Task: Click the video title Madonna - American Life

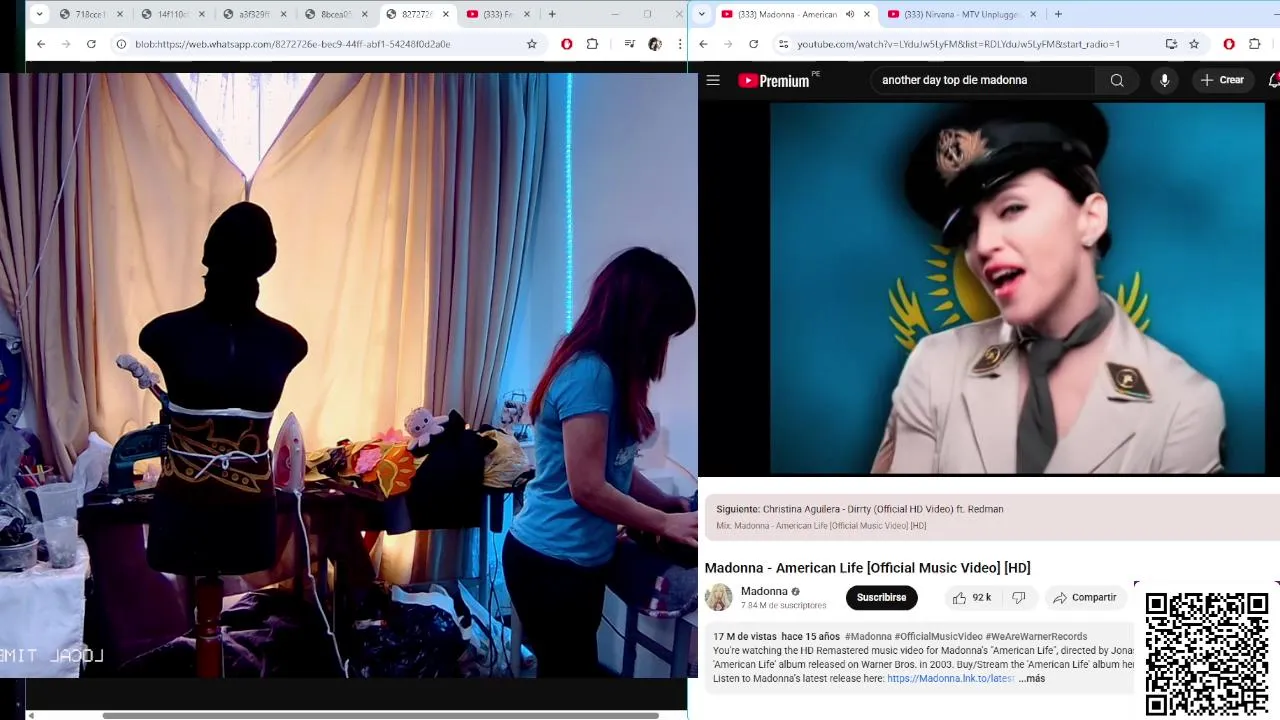Action: [x=867, y=568]
